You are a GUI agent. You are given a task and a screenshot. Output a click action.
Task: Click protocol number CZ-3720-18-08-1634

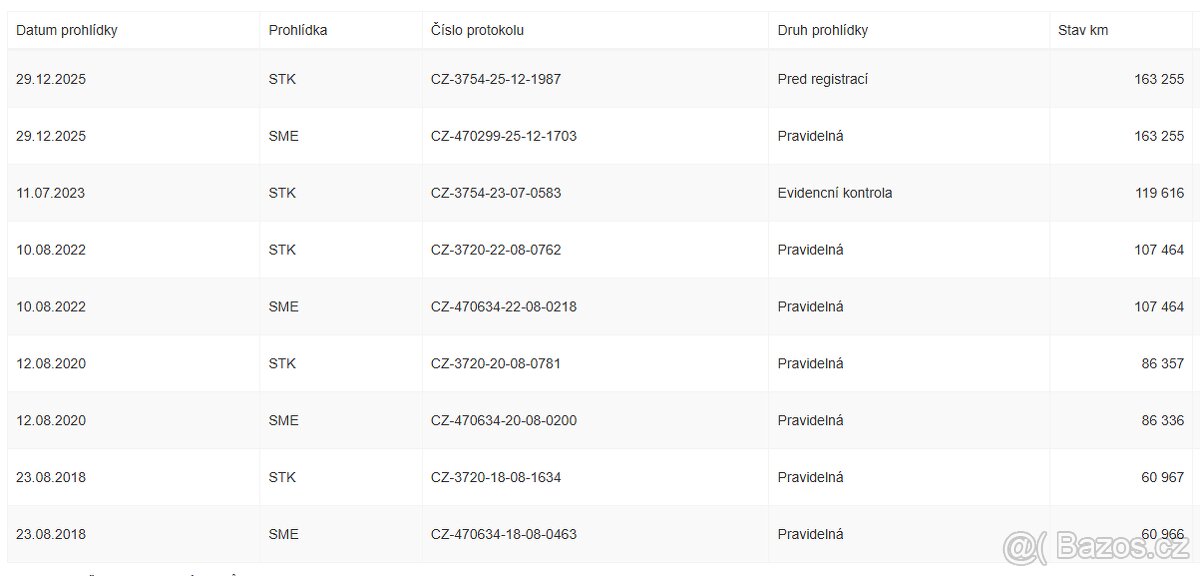tap(496, 478)
